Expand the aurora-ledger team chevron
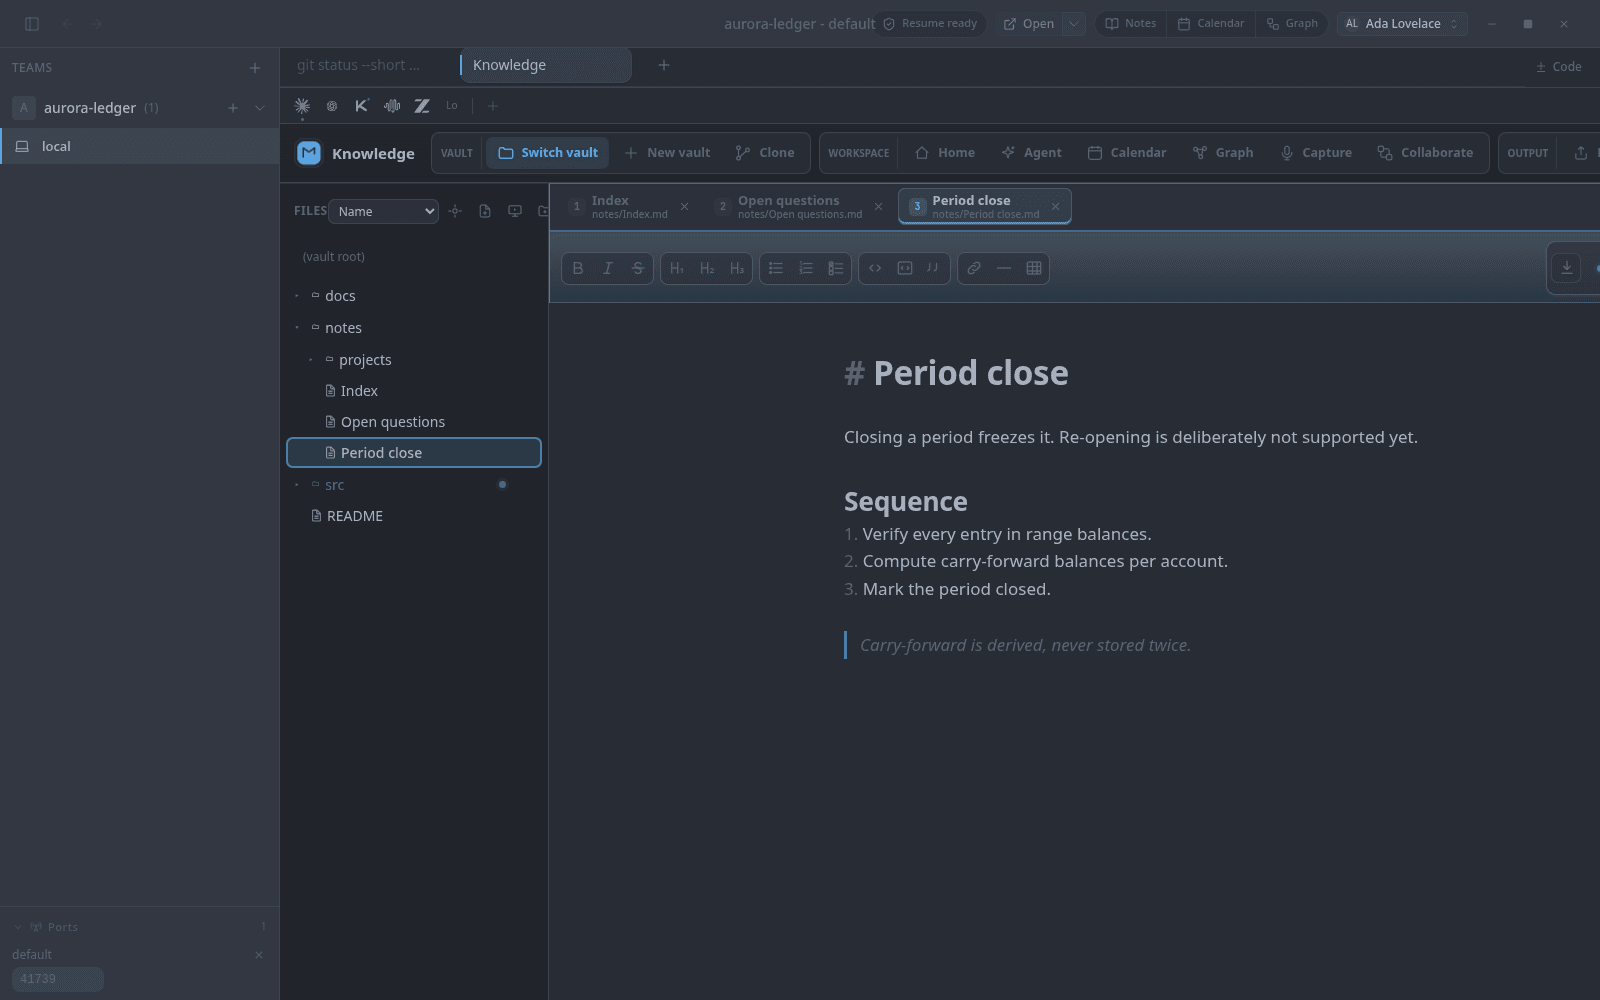1600x1000 pixels. (260, 108)
